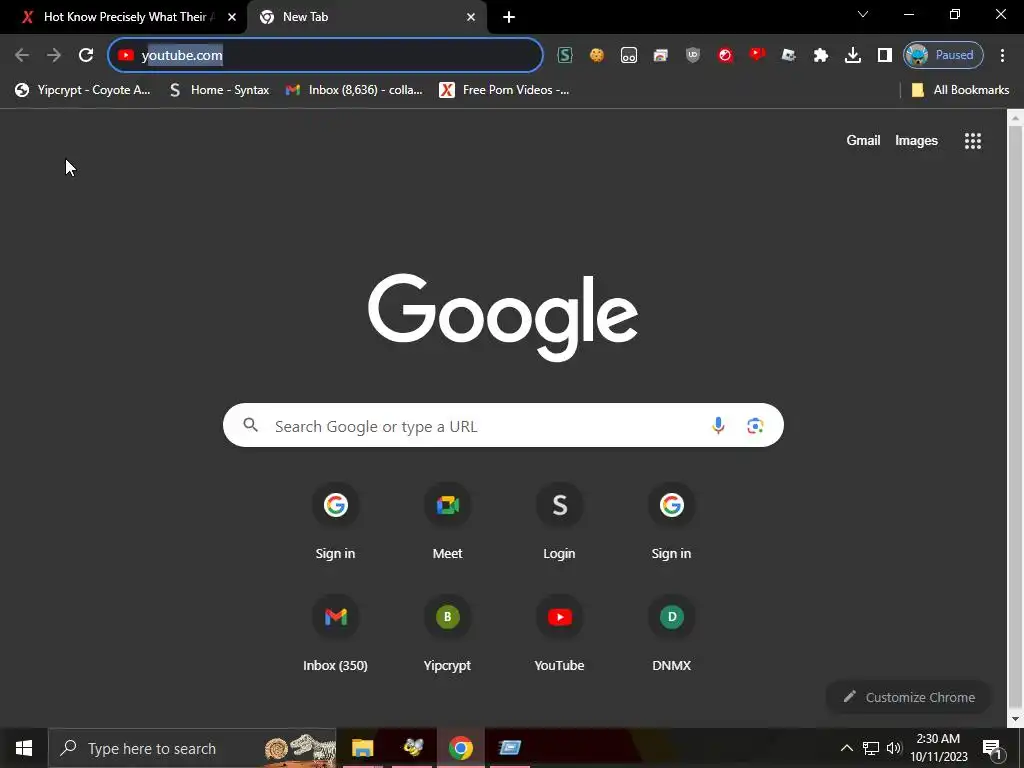The width and height of the screenshot is (1024, 768).
Task: Click the Chrome icon in the taskbar
Action: pyautogui.click(x=460, y=748)
